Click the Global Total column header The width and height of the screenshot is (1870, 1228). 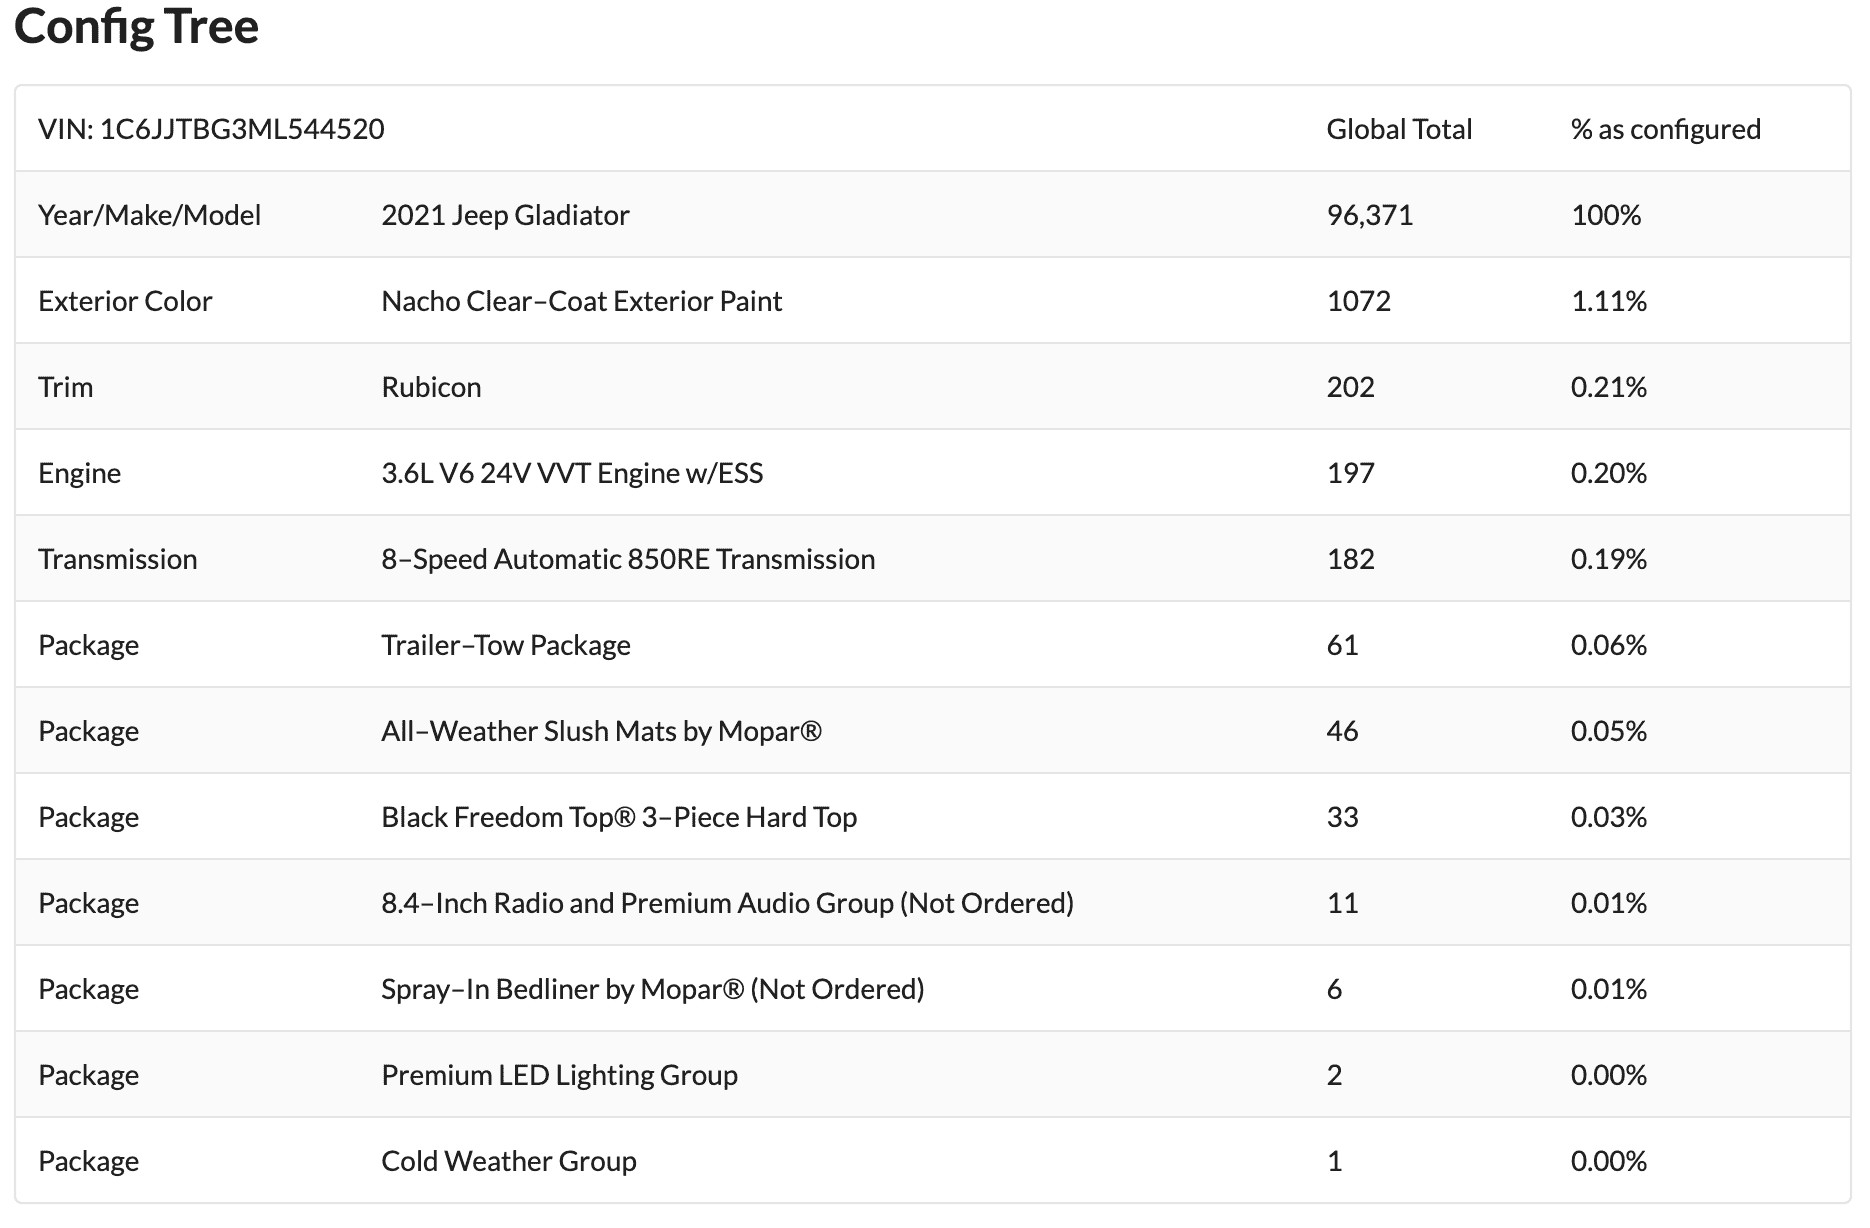[1399, 129]
